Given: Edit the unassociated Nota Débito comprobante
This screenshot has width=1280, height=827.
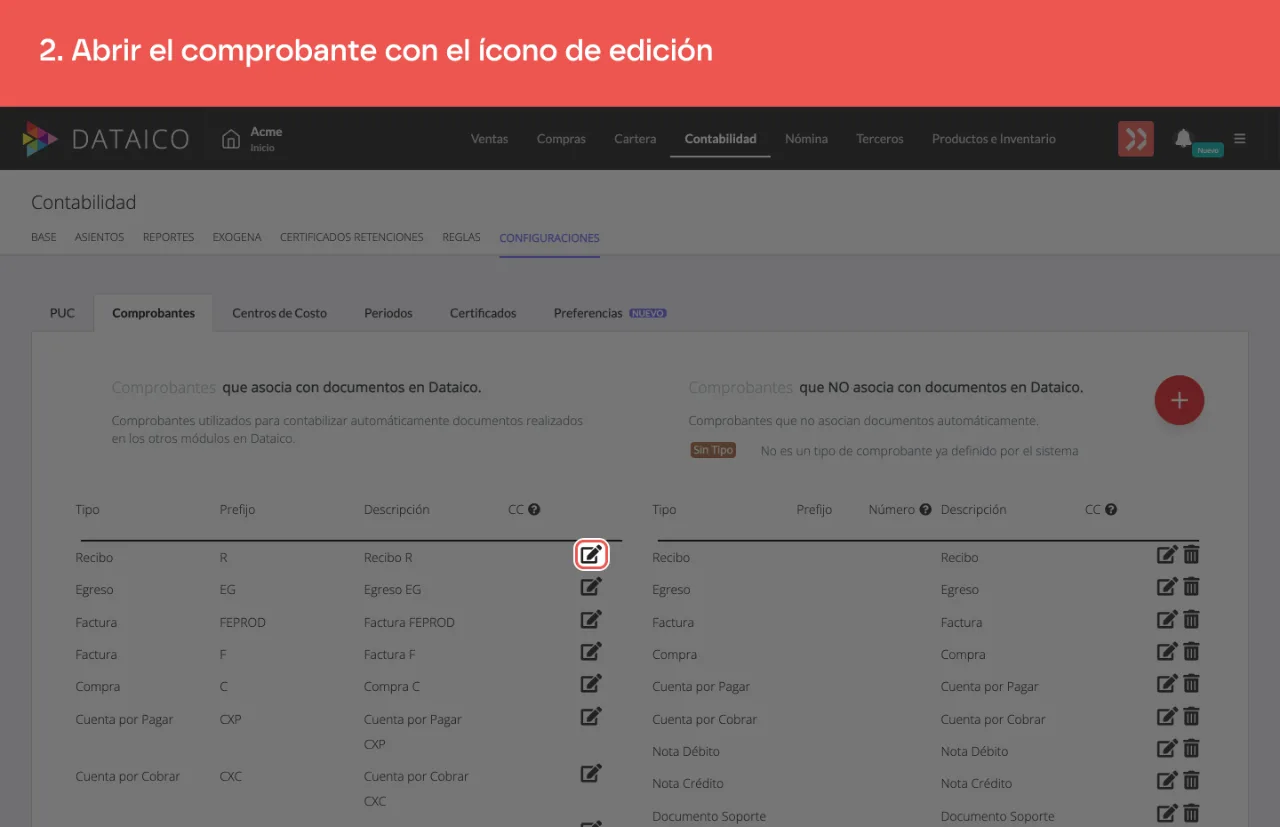Looking at the screenshot, I should point(1167,748).
